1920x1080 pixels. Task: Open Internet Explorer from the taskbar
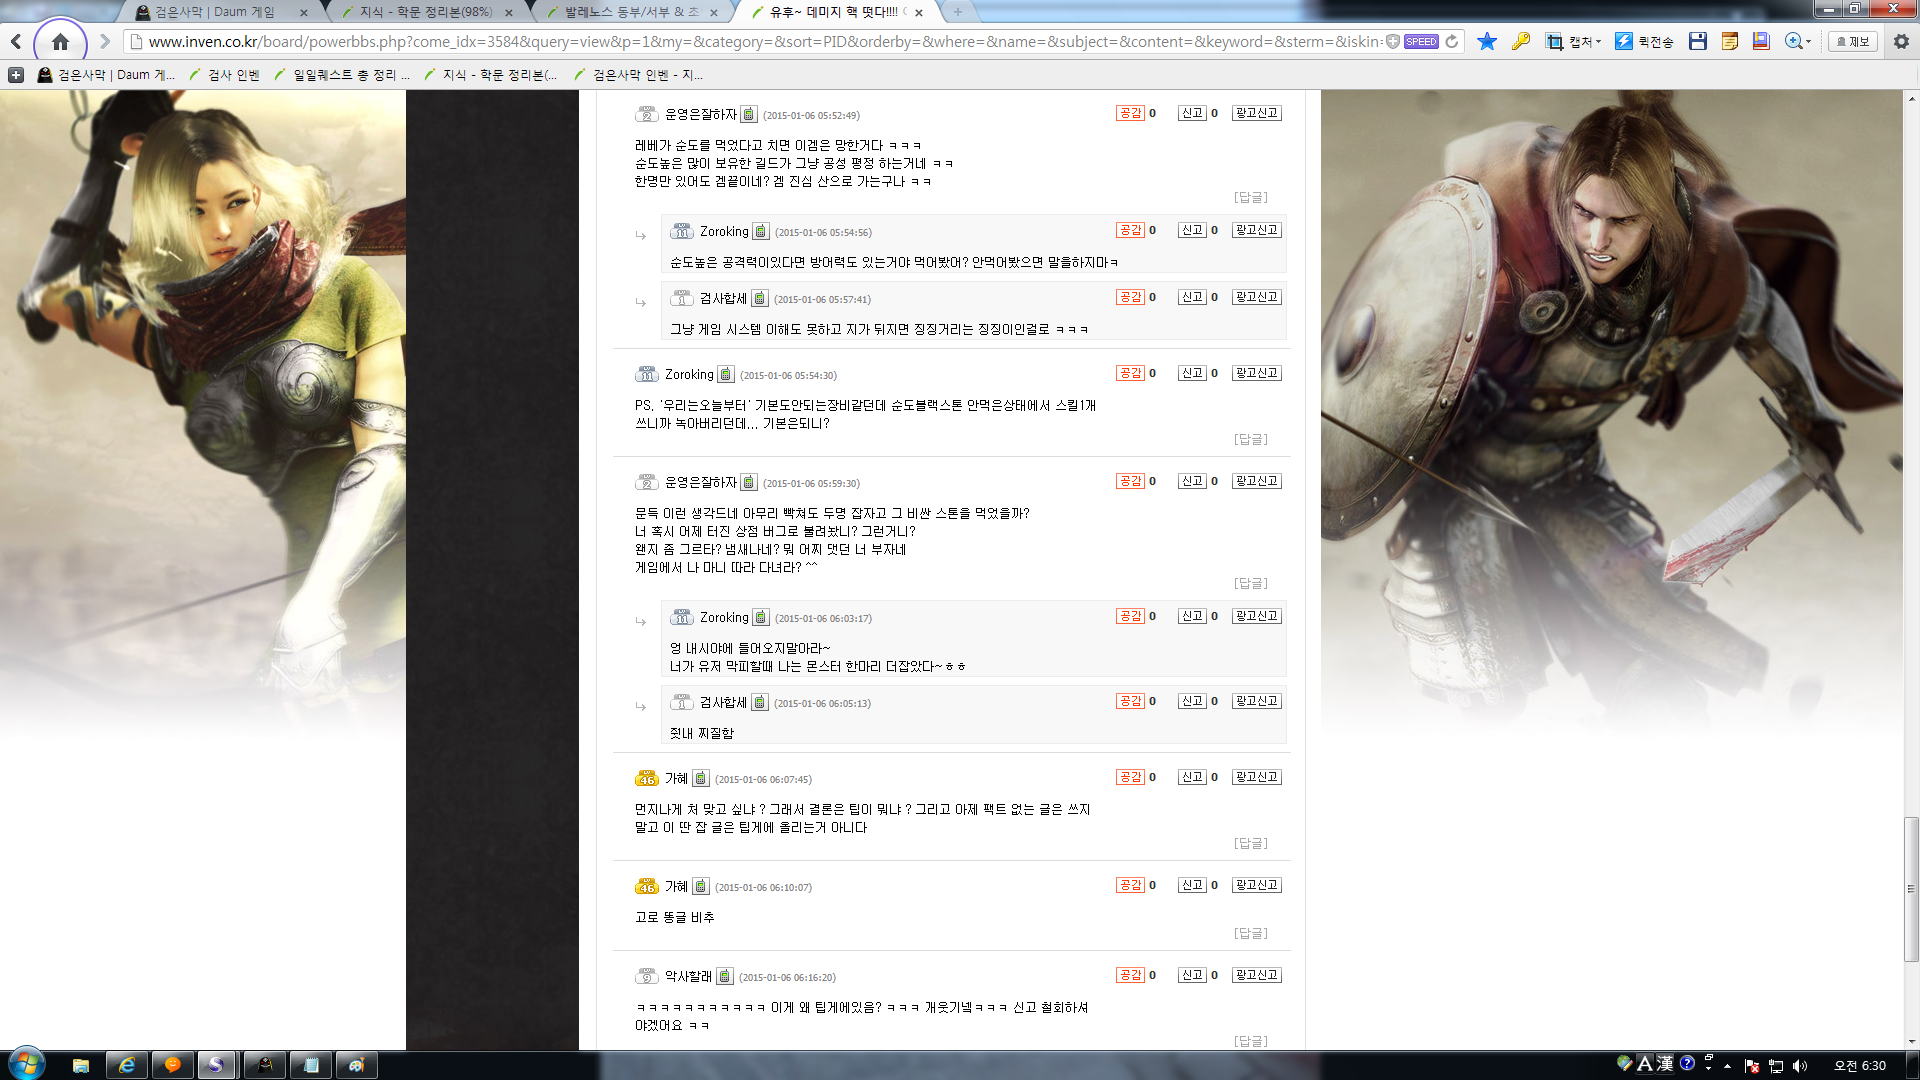pos(127,1065)
